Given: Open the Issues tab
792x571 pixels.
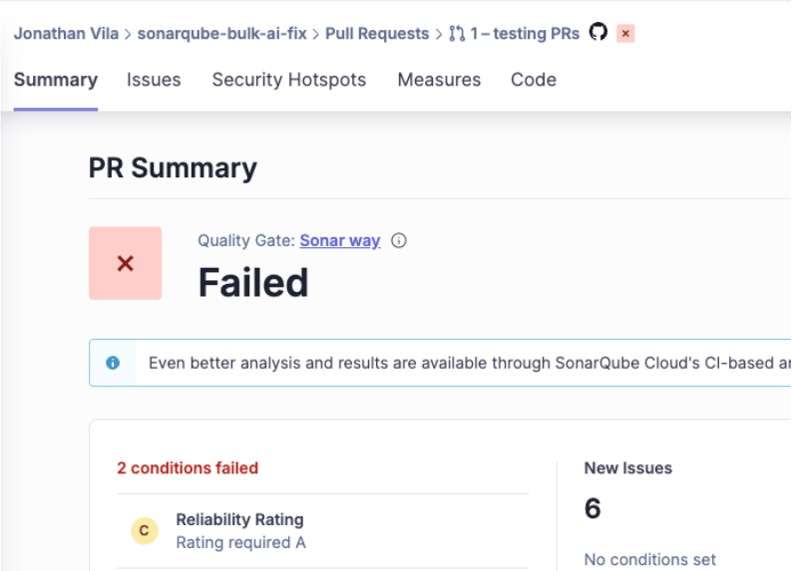Looking at the screenshot, I should point(154,80).
